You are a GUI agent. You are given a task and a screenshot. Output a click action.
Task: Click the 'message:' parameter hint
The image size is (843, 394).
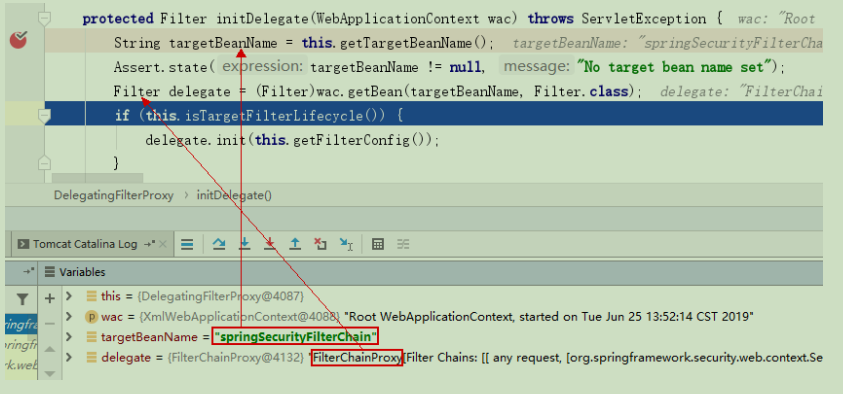(537, 67)
